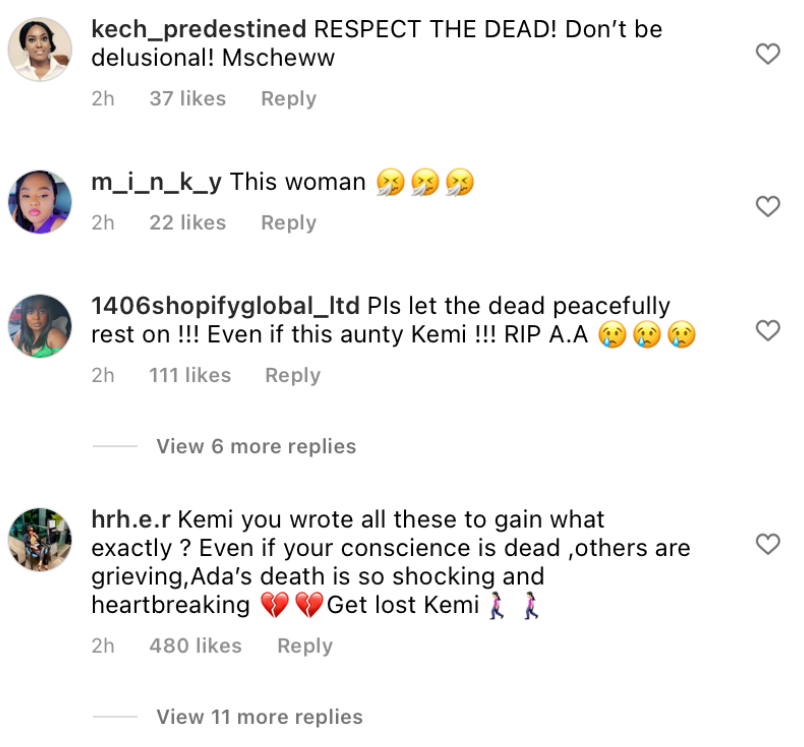Heart m_i_n_k_y's comment

point(769,207)
